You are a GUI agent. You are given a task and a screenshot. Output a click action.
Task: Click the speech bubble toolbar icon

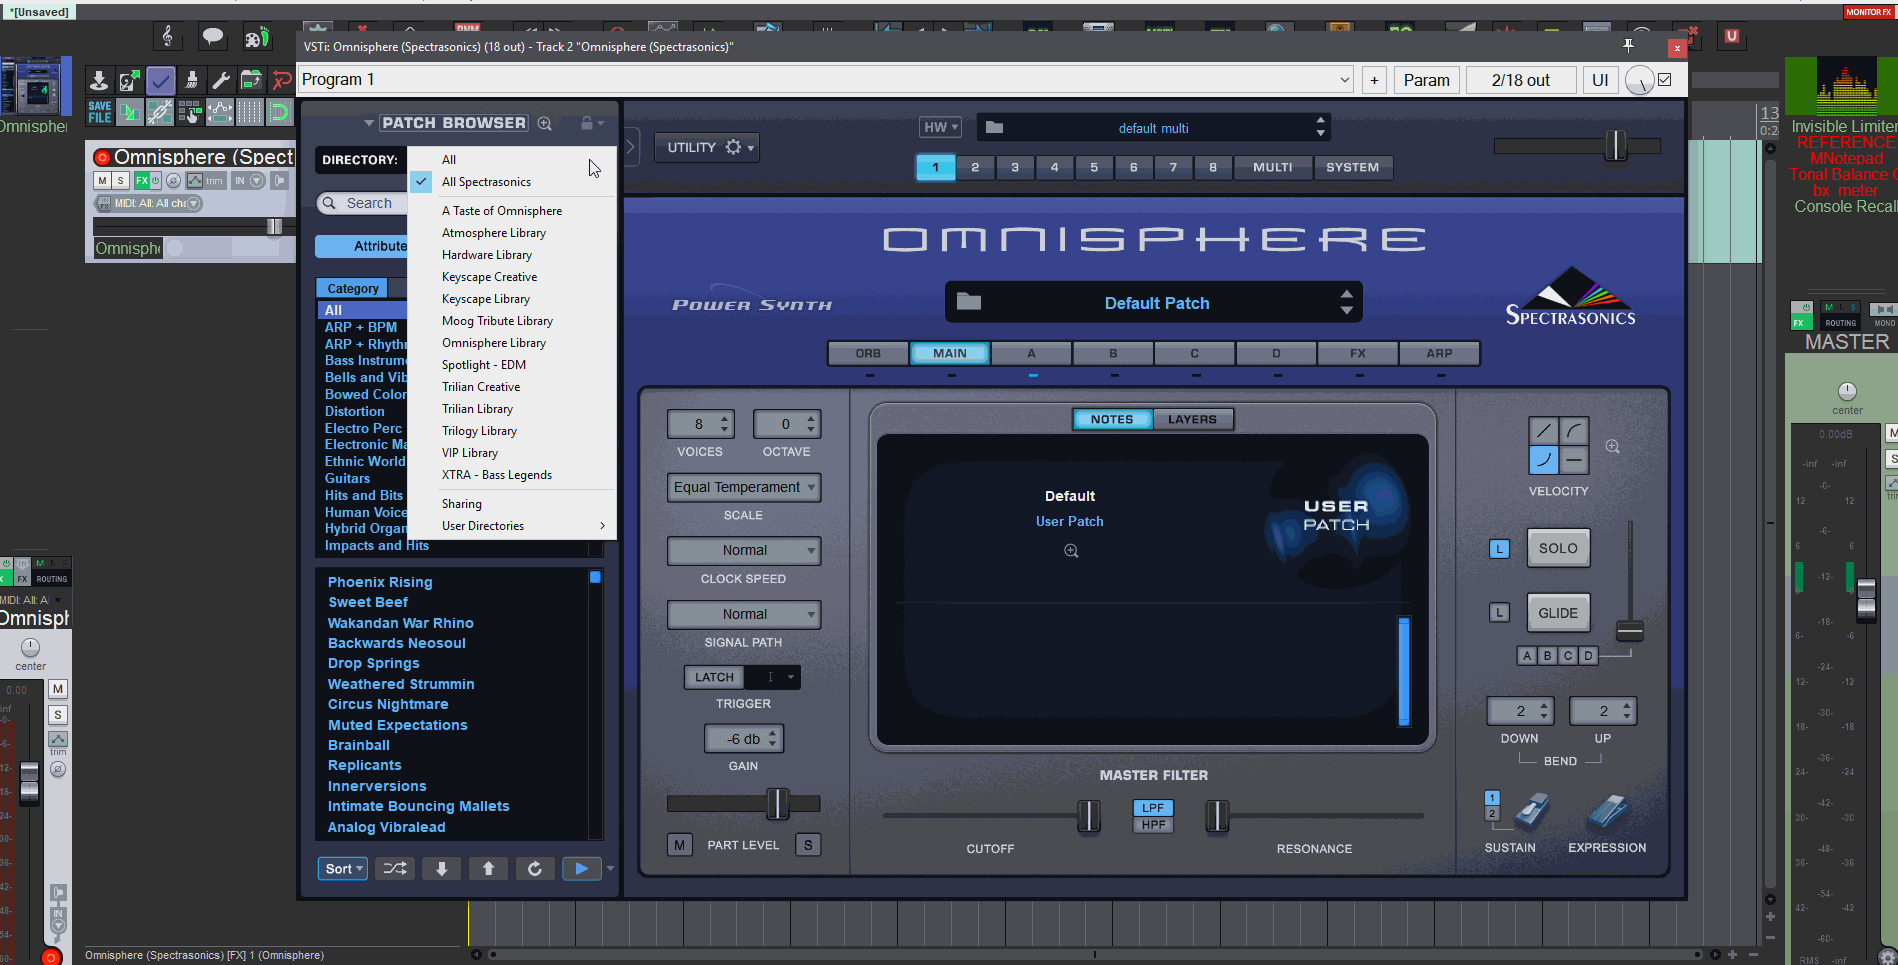213,37
